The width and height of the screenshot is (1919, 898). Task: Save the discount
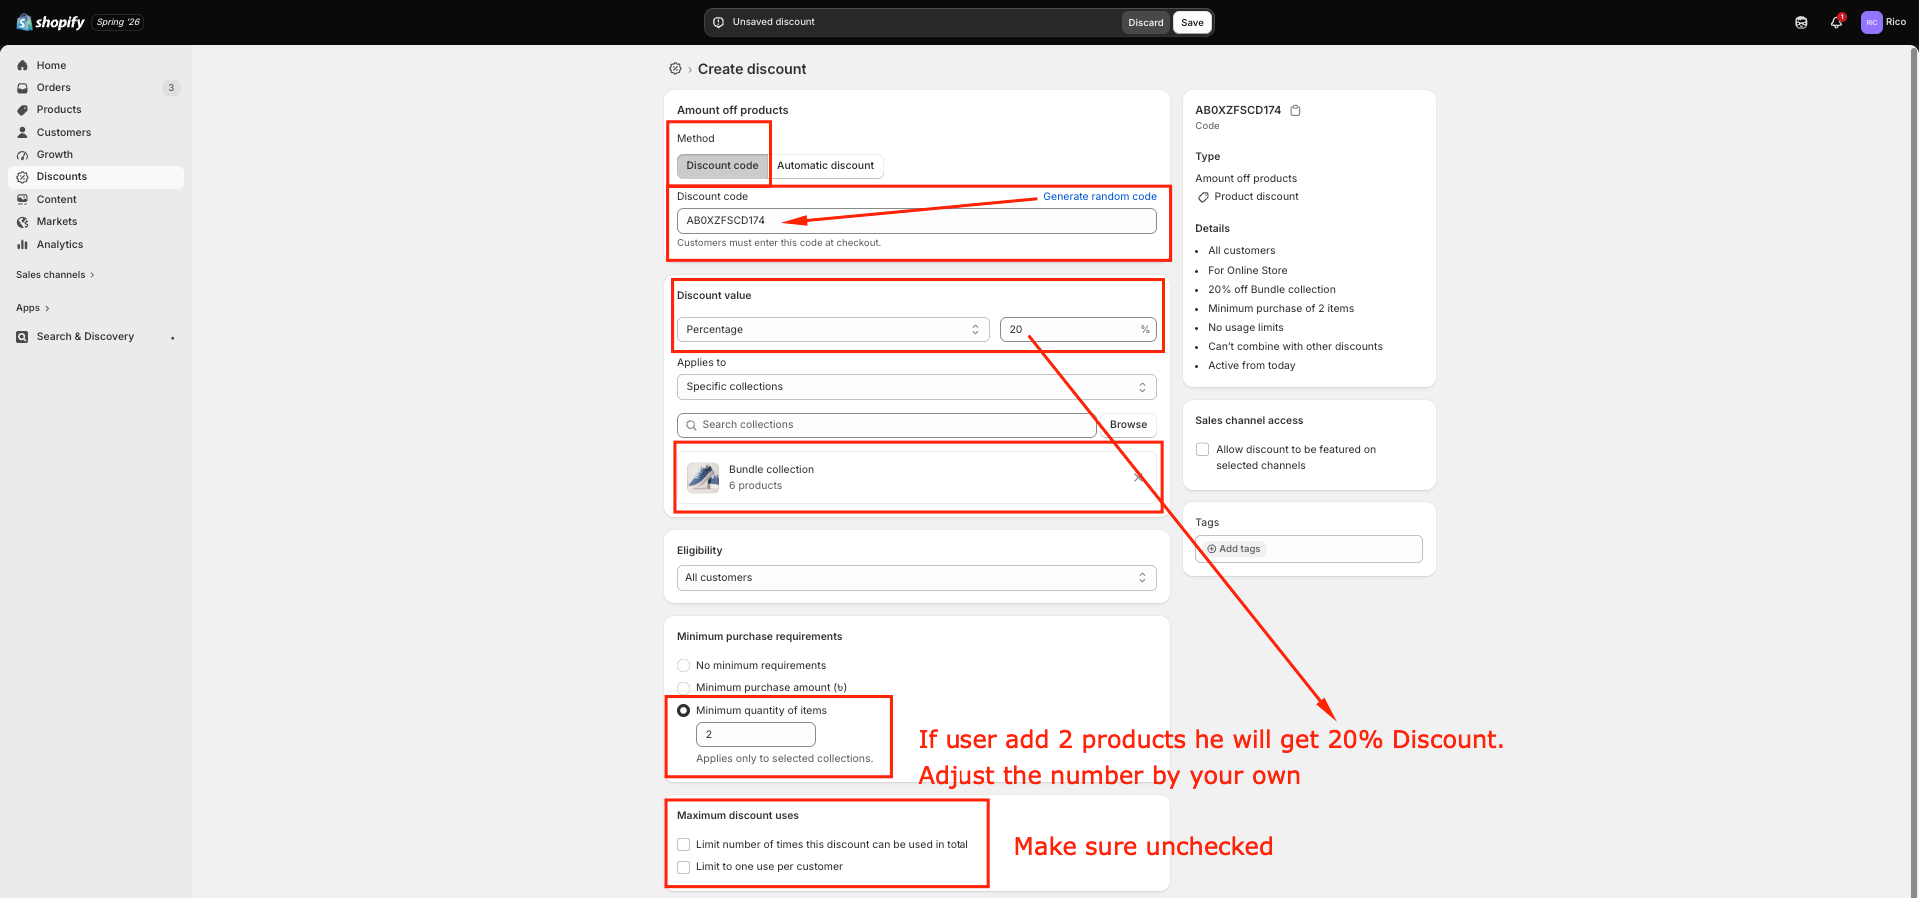pos(1192,22)
